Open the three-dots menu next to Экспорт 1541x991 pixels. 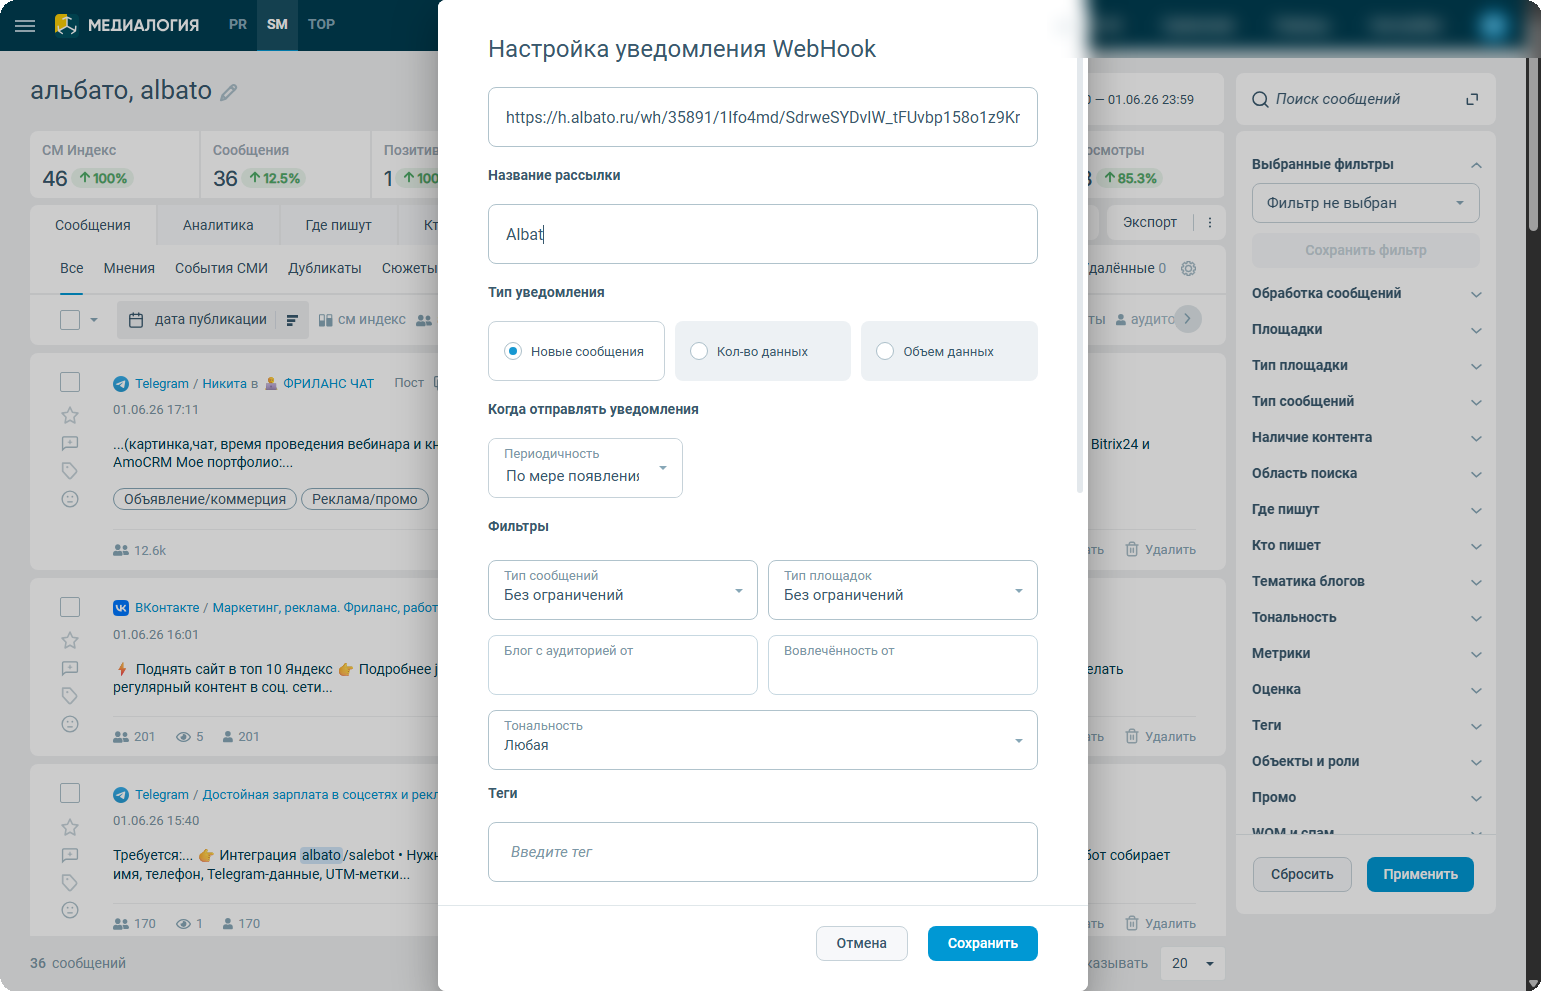pos(1210,223)
